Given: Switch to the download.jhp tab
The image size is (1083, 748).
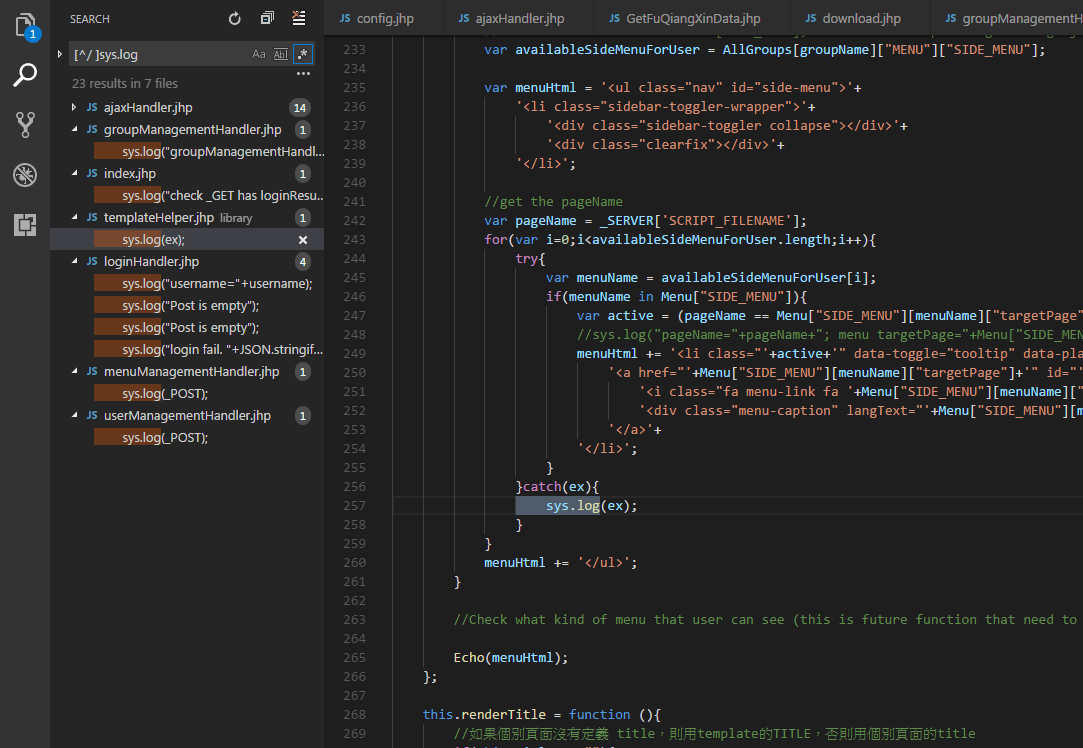Looking at the screenshot, I should pyautogui.click(x=855, y=17).
